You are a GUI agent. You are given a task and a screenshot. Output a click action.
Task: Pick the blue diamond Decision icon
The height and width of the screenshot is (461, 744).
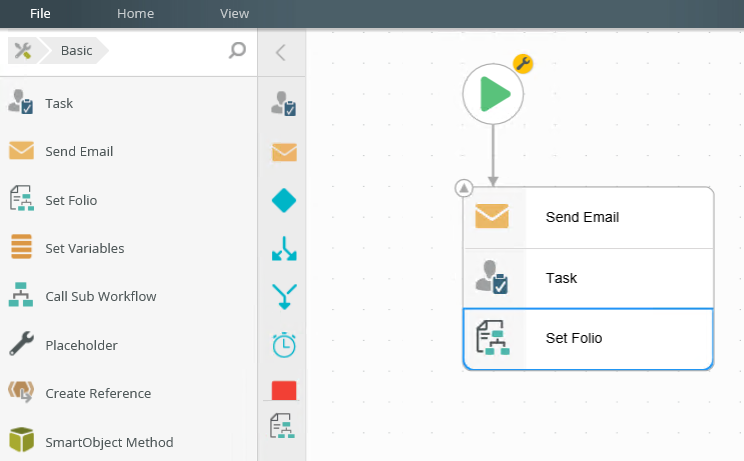(x=284, y=200)
